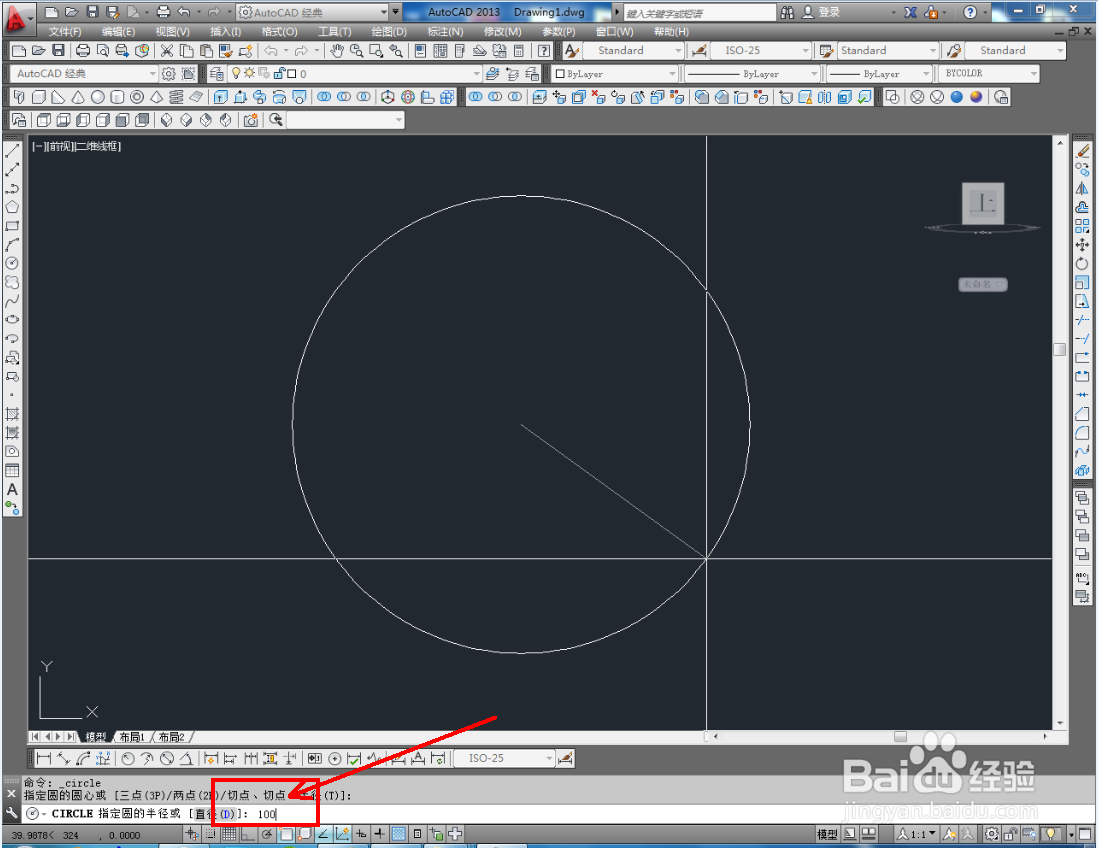This screenshot has width=1098, height=848.
Task: Click the 1:1 annotation scale button
Action: click(x=918, y=834)
